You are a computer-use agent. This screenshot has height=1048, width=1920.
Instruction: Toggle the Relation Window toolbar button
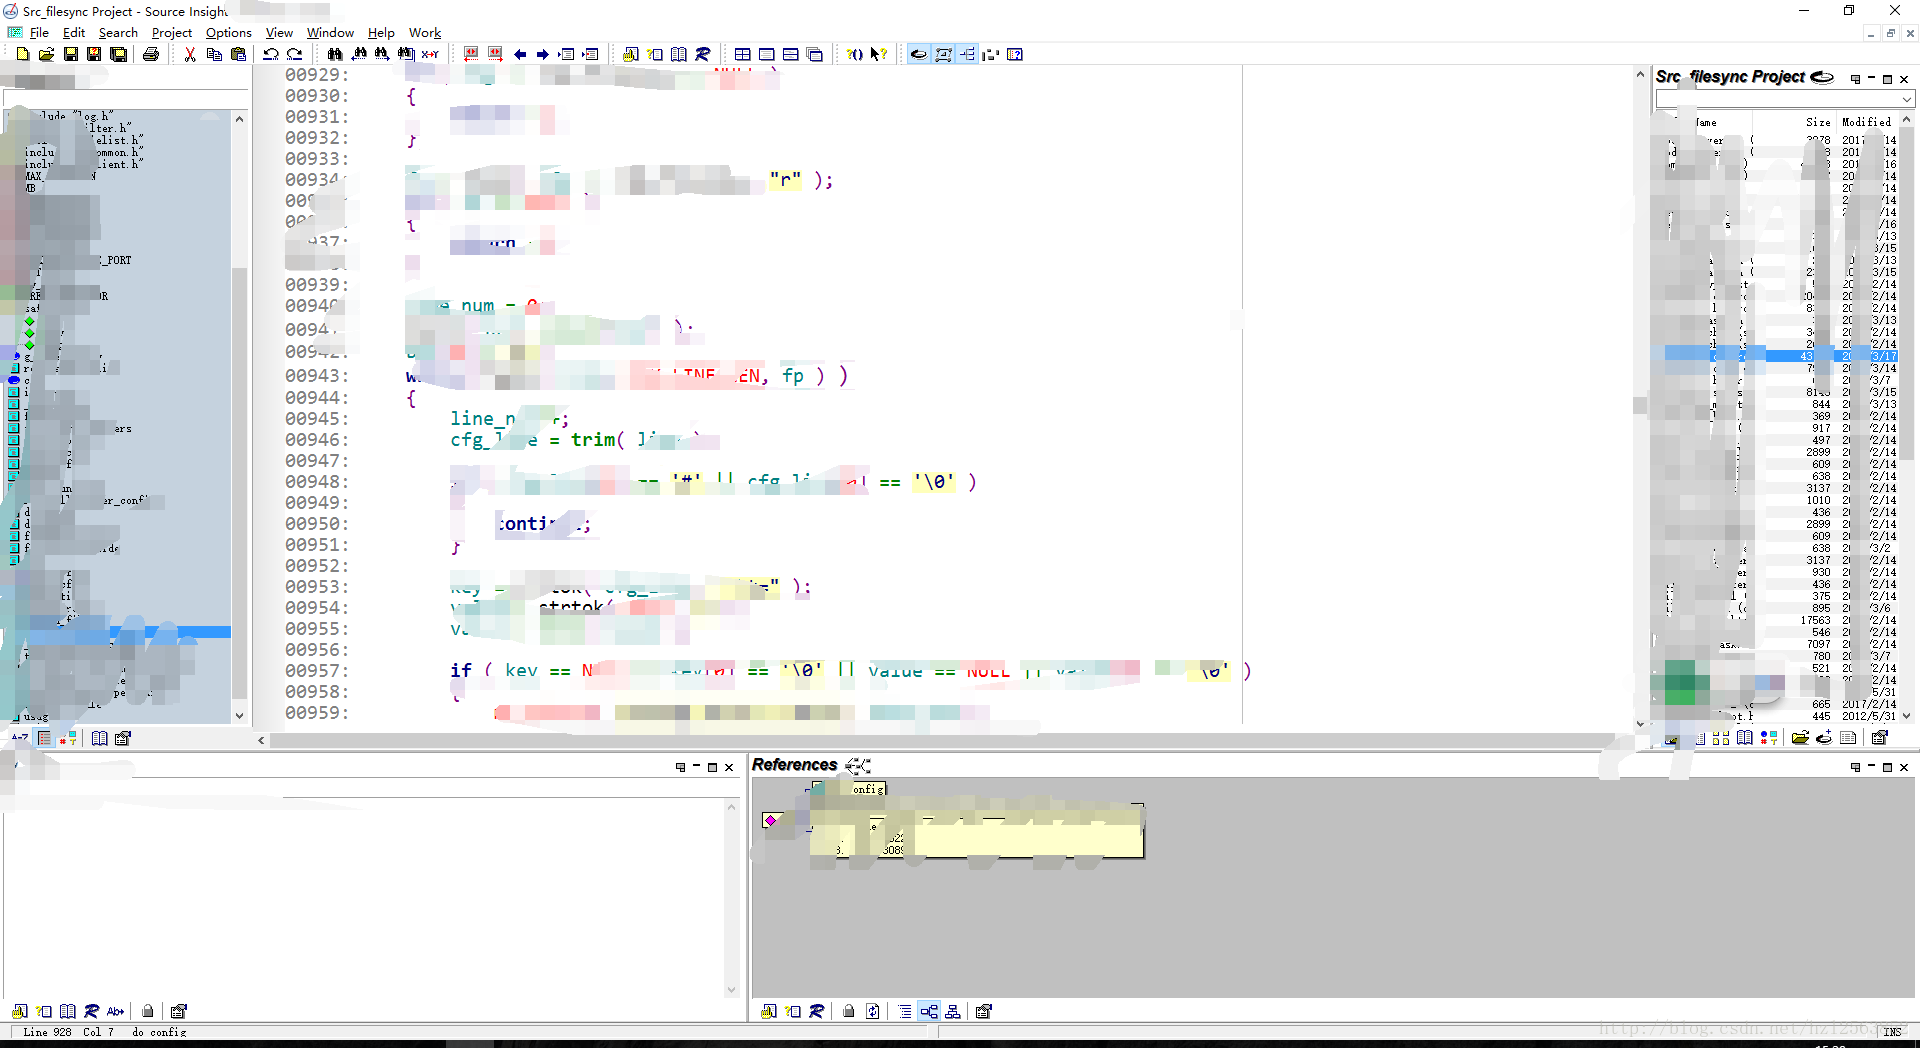pyautogui.click(x=967, y=54)
